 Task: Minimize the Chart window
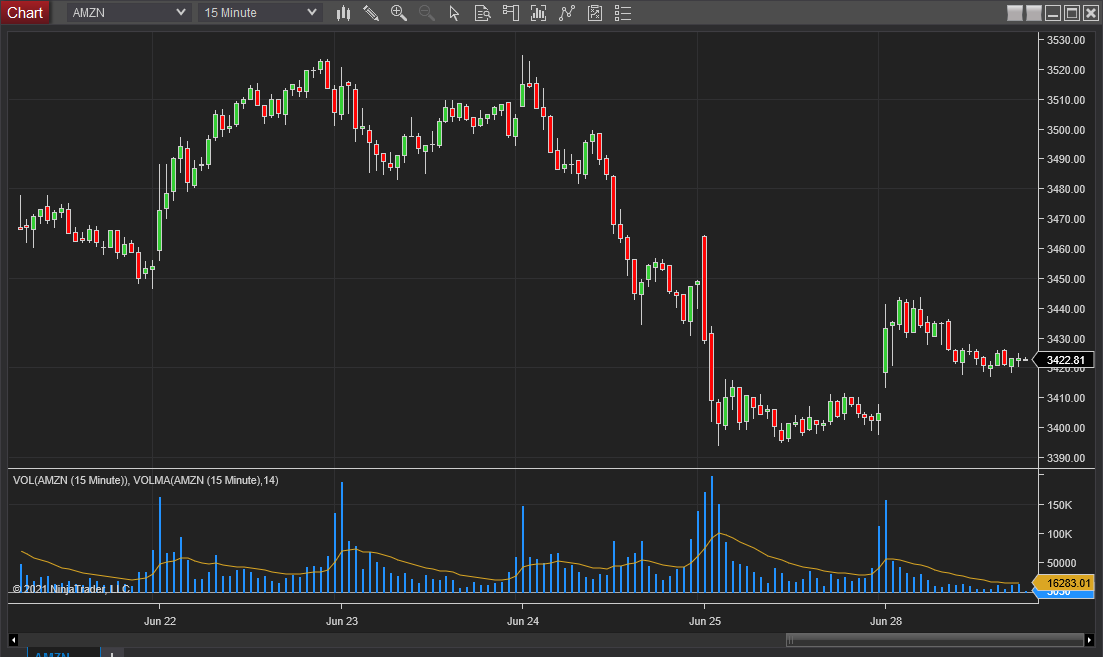pyautogui.click(x=1053, y=13)
